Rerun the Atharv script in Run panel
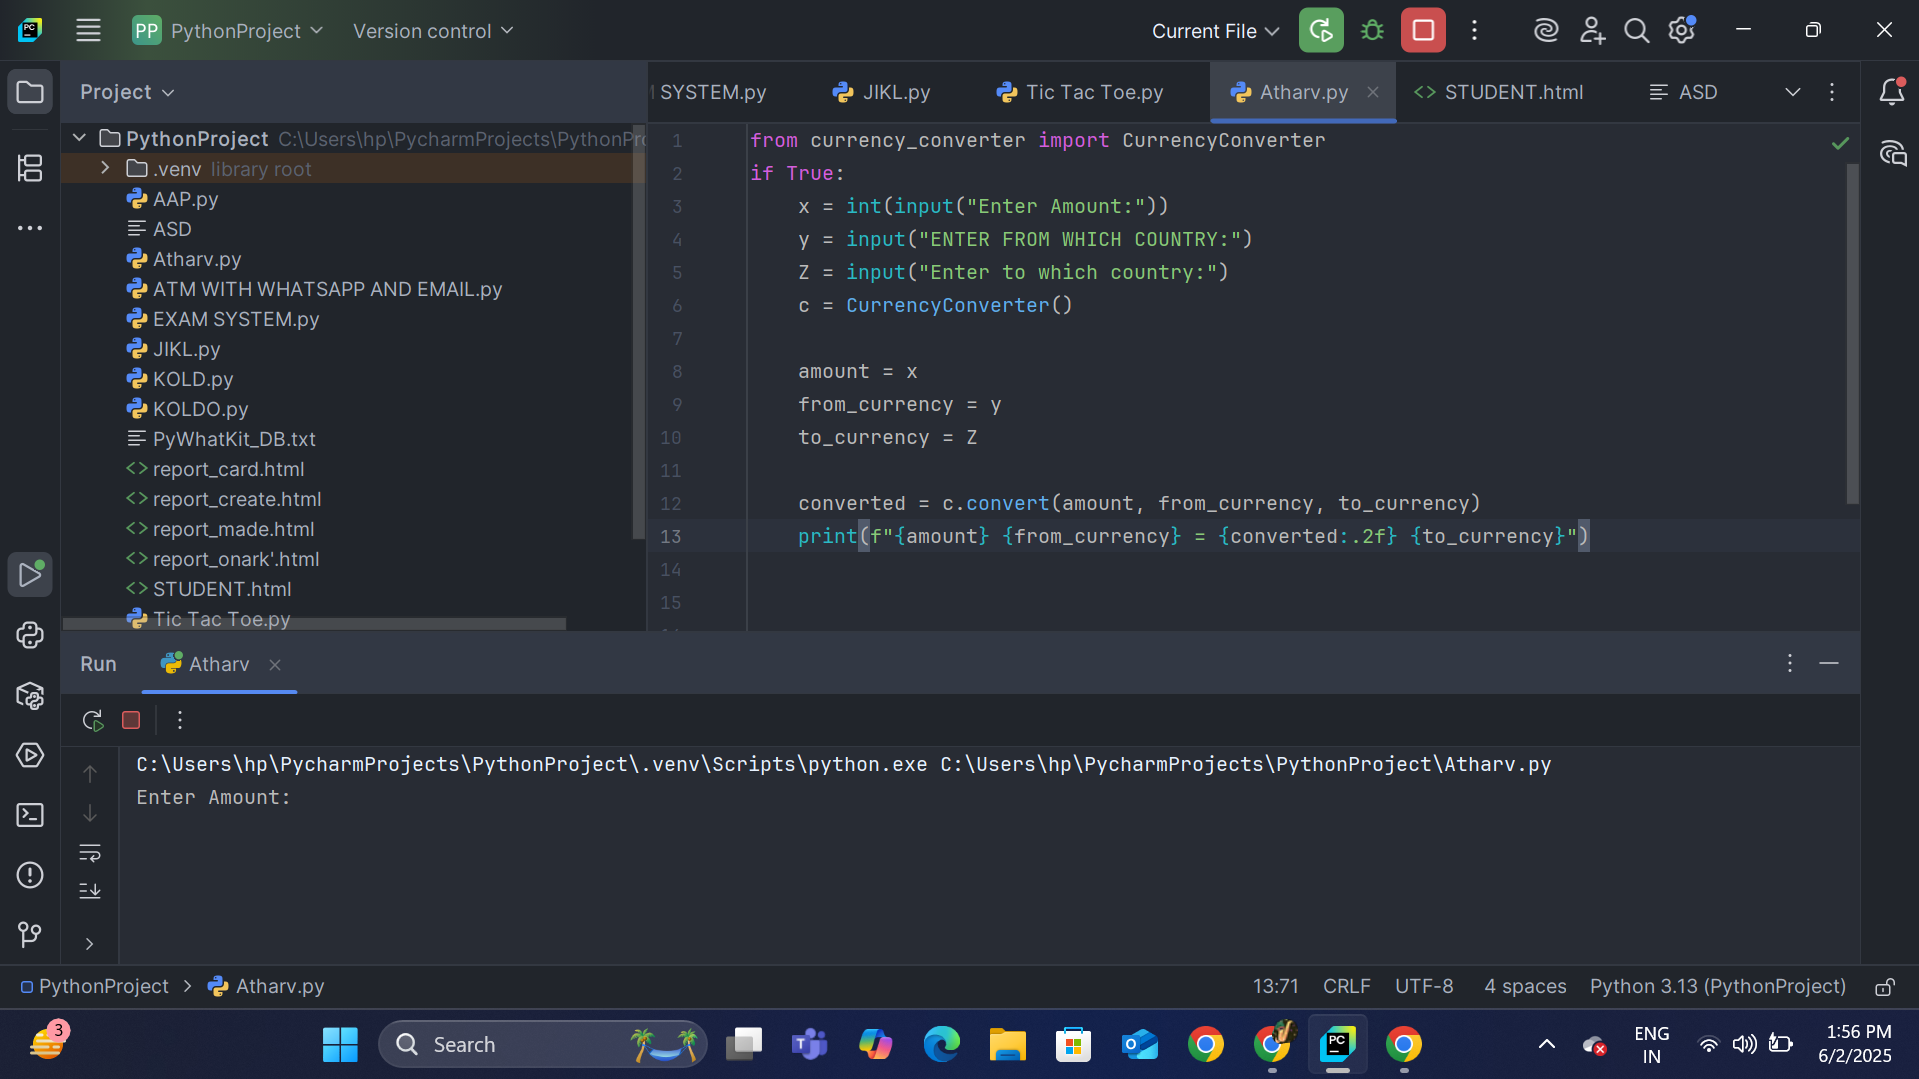Image resolution: width=1919 pixels, height=1079 pixels. pos(93,720)
